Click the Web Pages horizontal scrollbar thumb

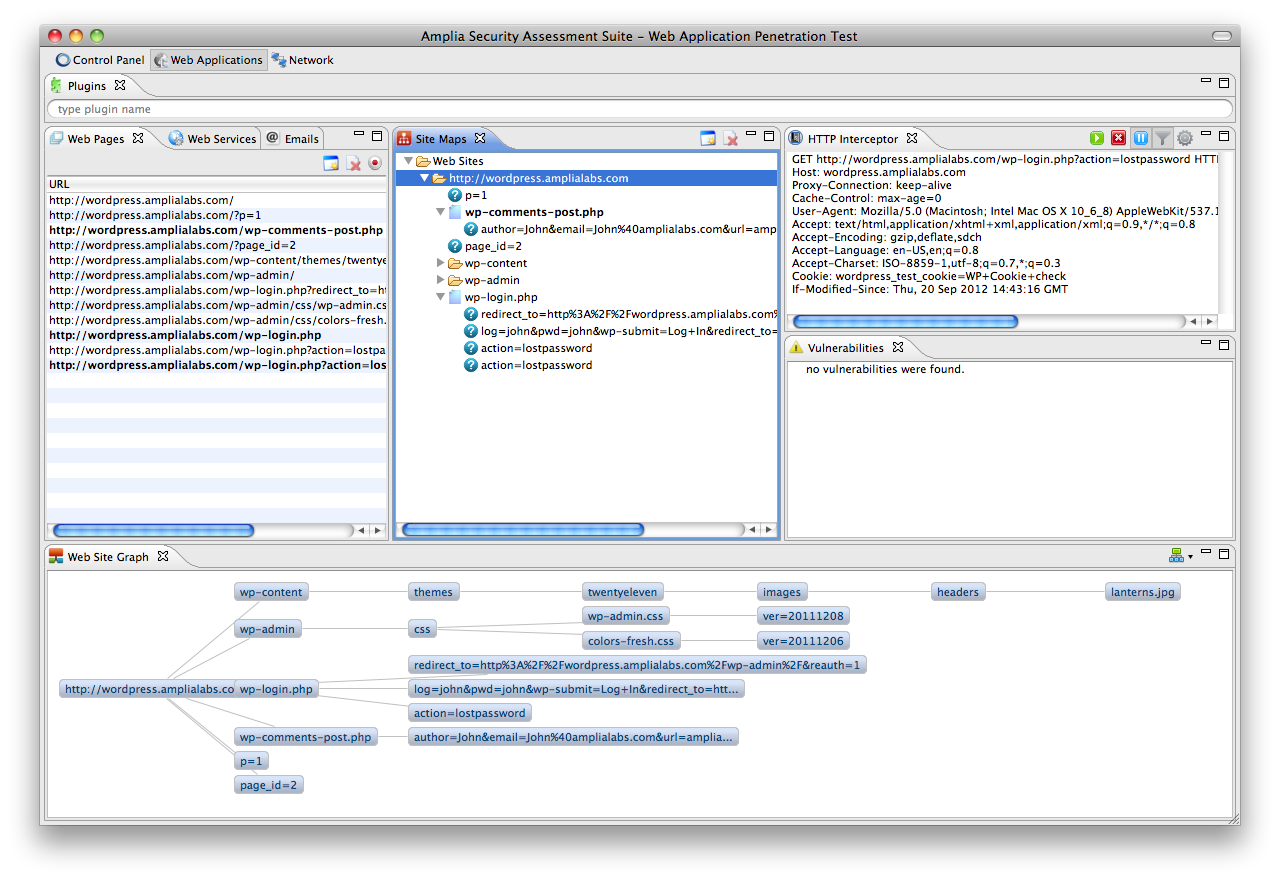click(153, 530)
